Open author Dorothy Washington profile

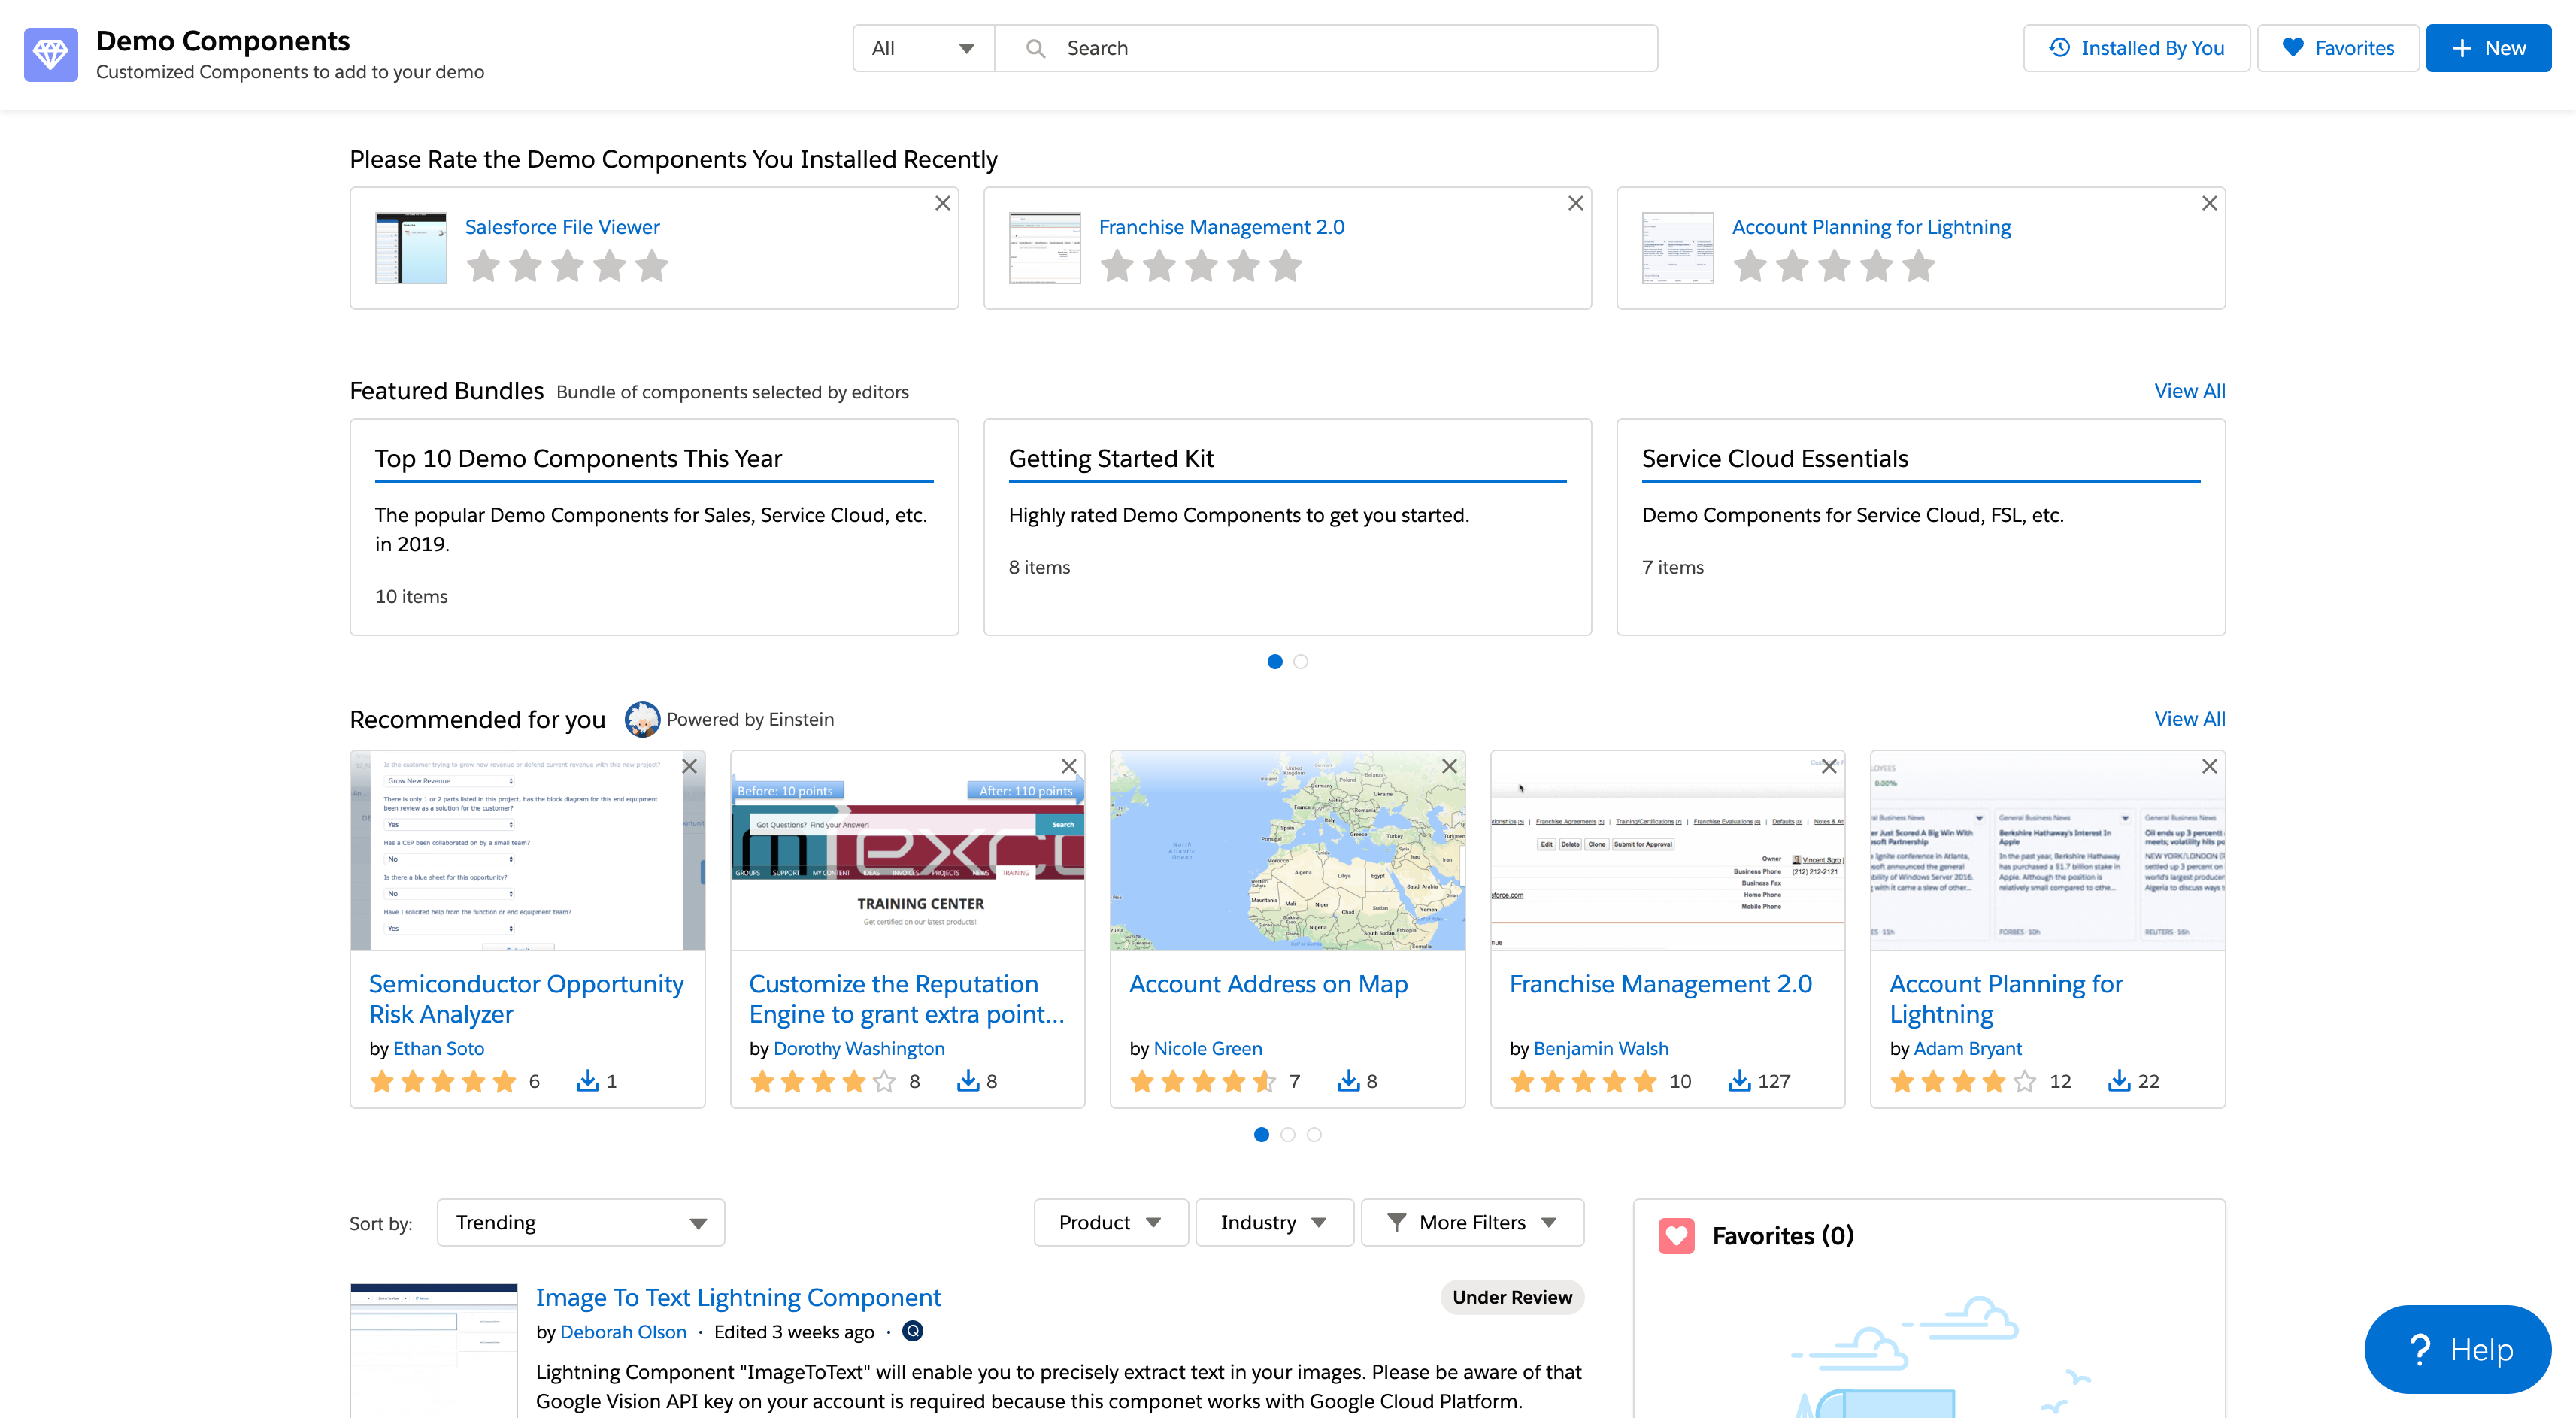(859, 1048)
